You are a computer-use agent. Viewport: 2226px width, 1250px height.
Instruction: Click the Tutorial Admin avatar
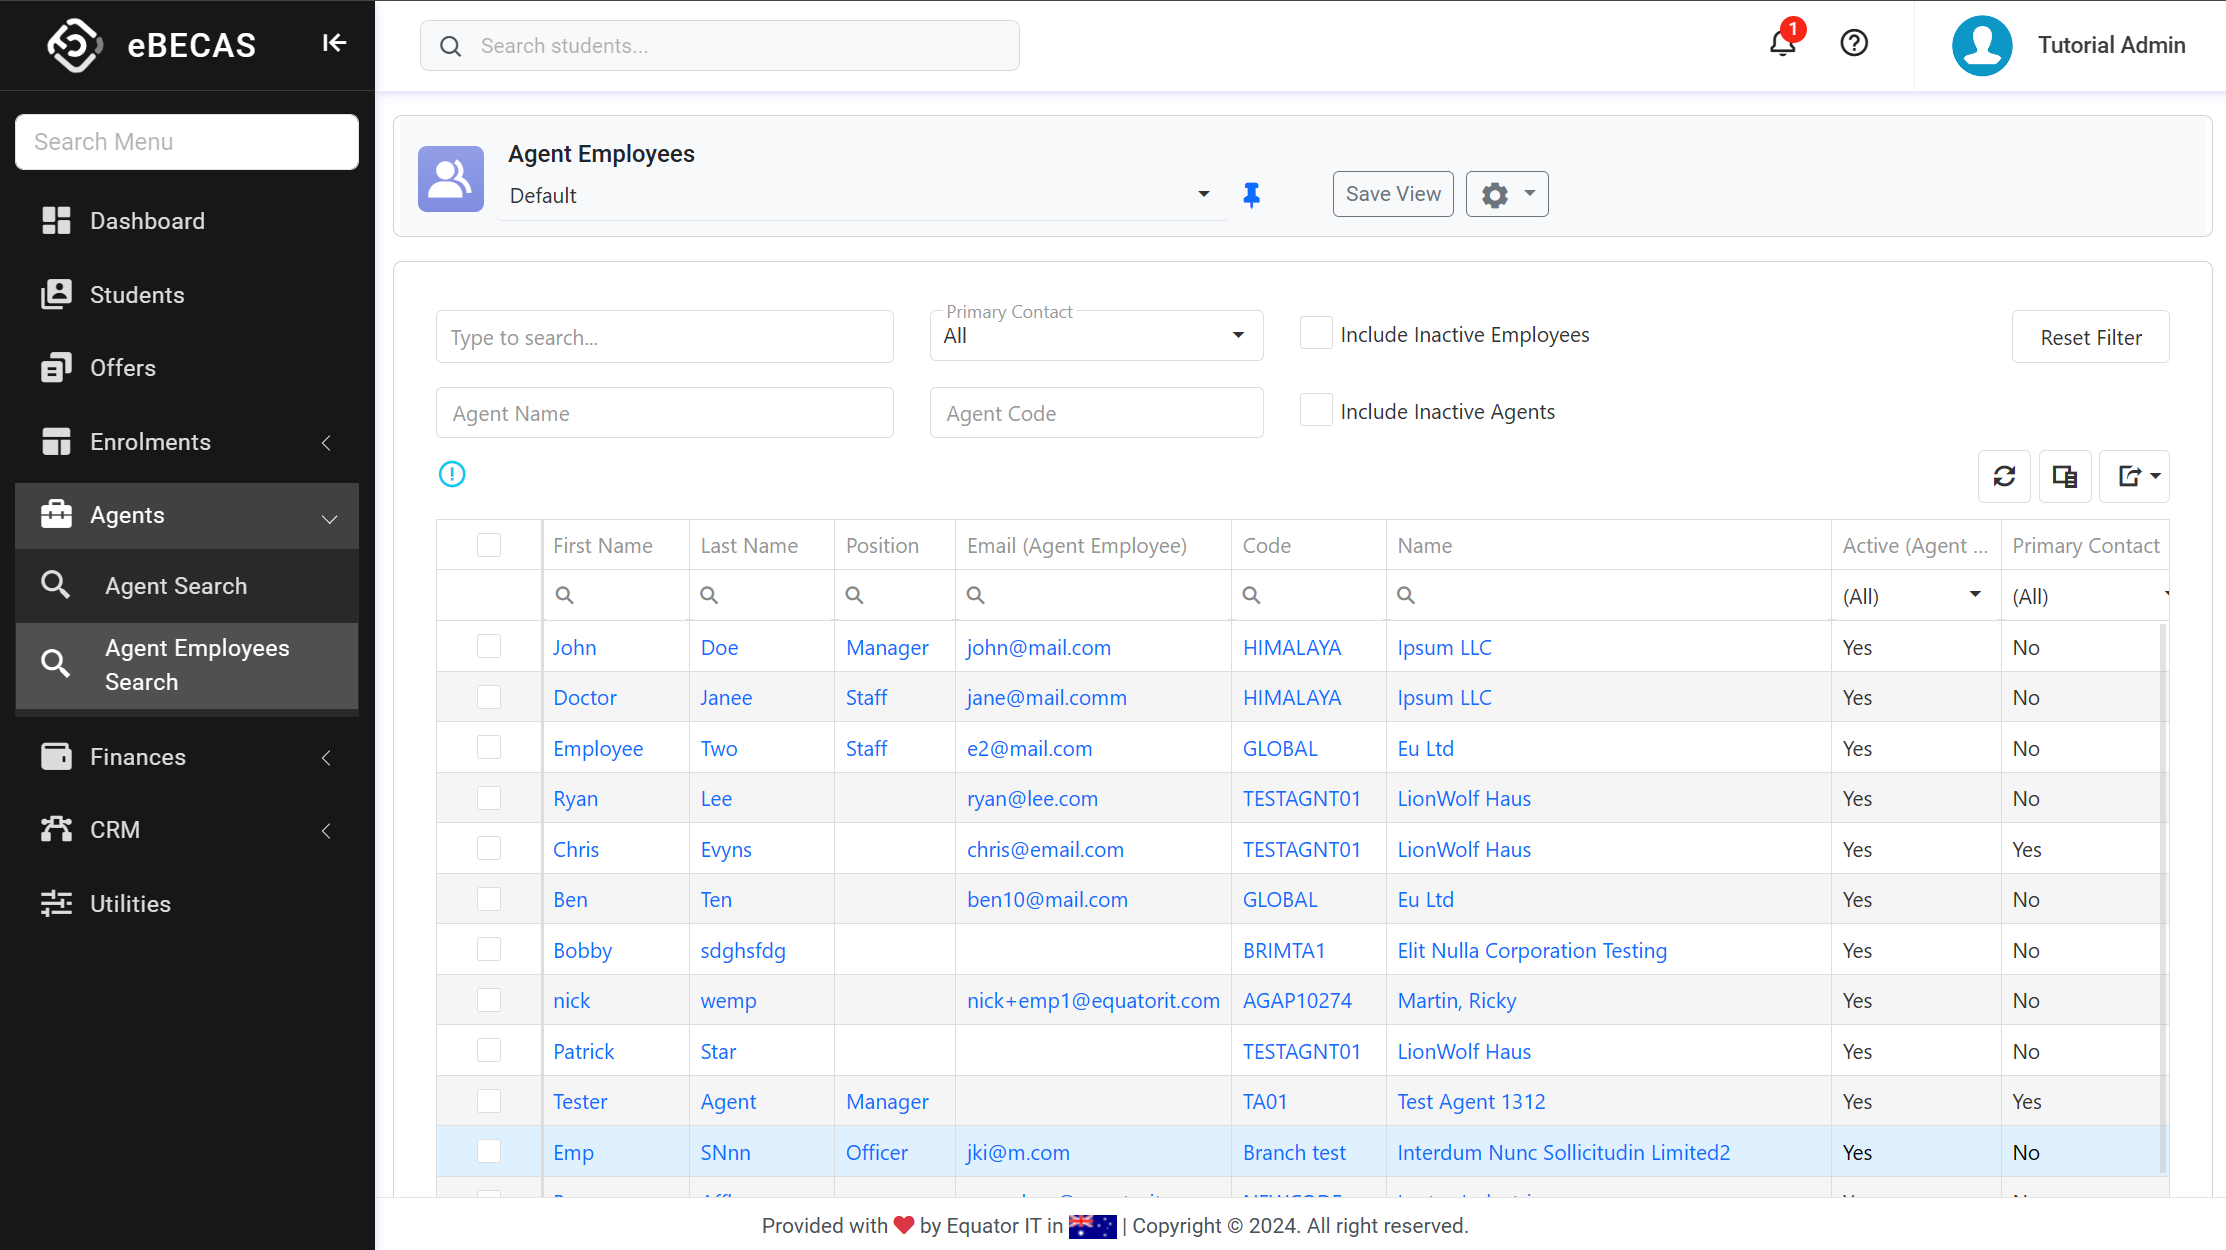(x=1982, y=45)
